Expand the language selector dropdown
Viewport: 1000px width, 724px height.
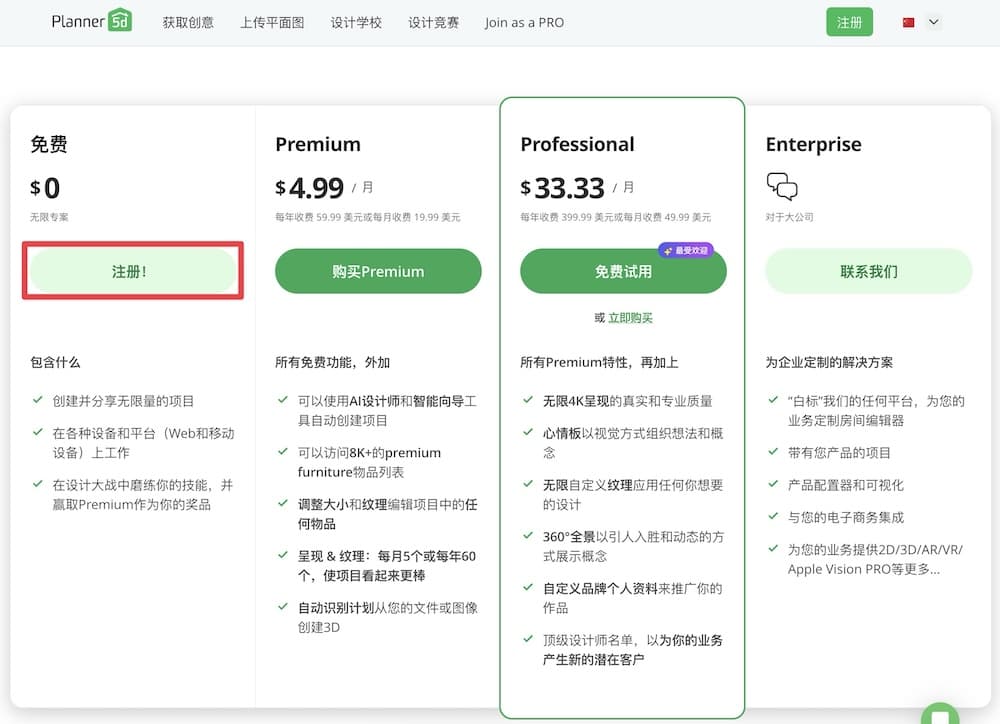(935, 21)
